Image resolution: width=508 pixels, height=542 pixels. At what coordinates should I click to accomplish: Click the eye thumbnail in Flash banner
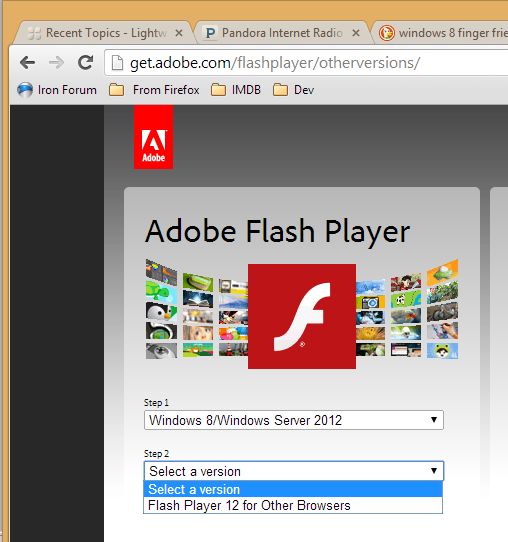161,350
